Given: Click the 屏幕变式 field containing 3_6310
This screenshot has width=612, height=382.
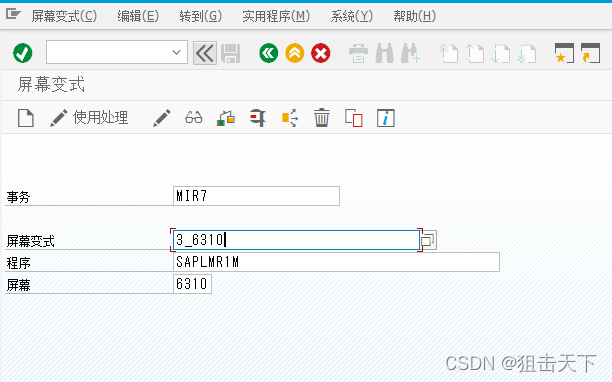Looking at the screenshot, I should (x=296, y=240).
